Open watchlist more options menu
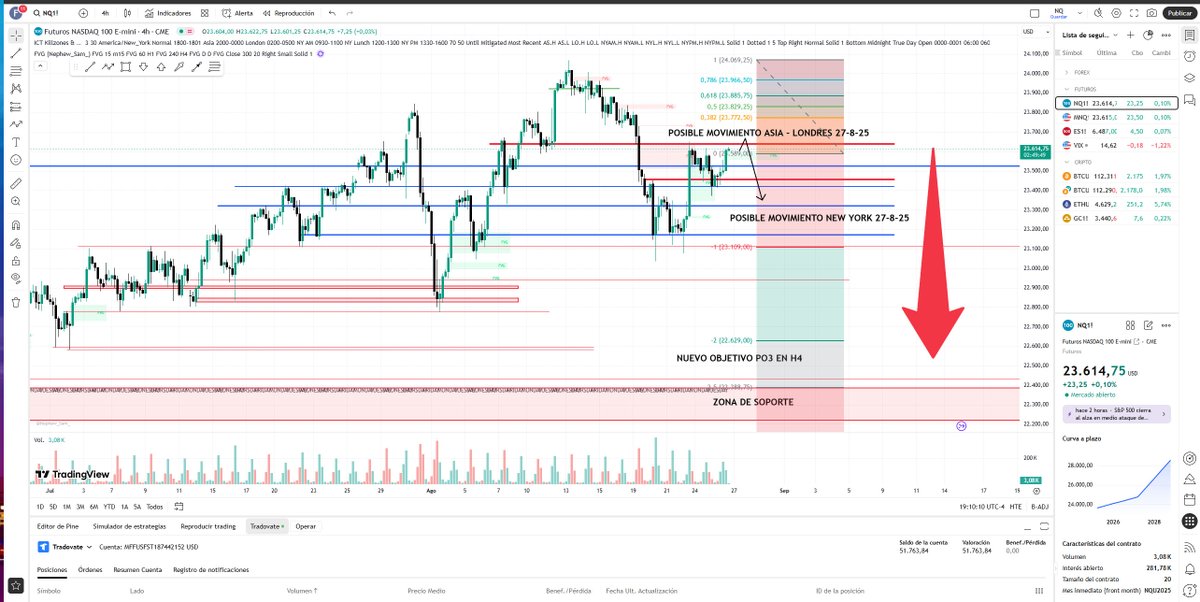1200x602 pixels. 1167,35
